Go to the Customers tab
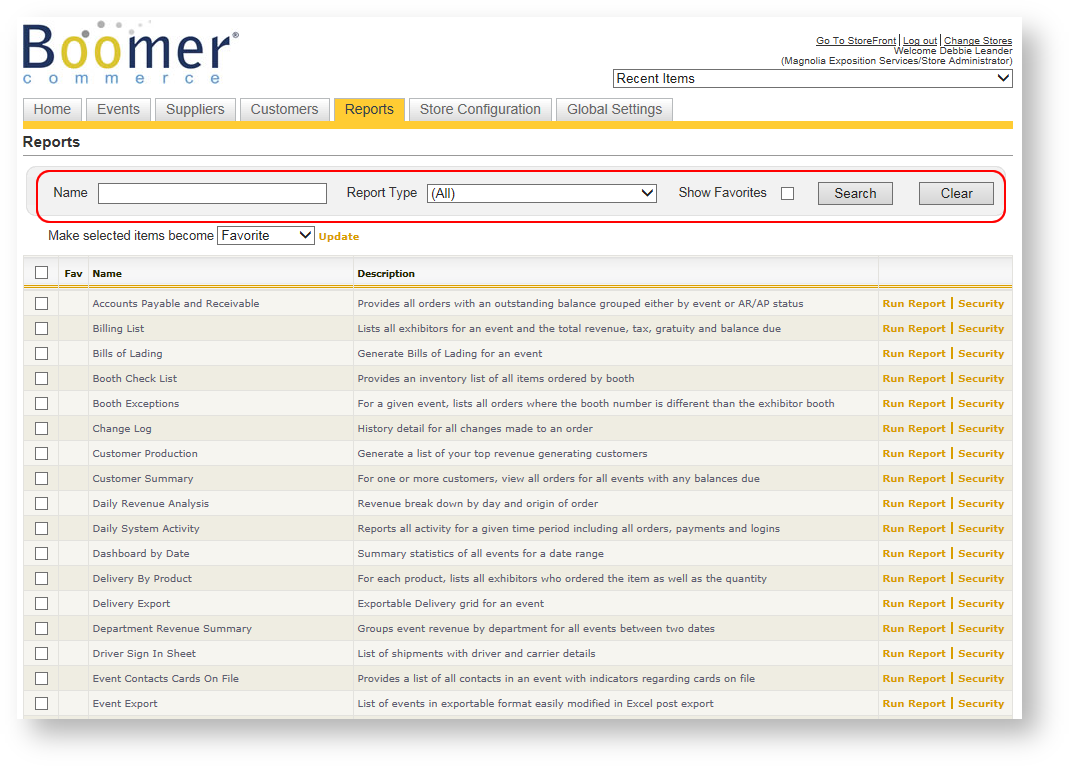 click(x=286, y=109)
